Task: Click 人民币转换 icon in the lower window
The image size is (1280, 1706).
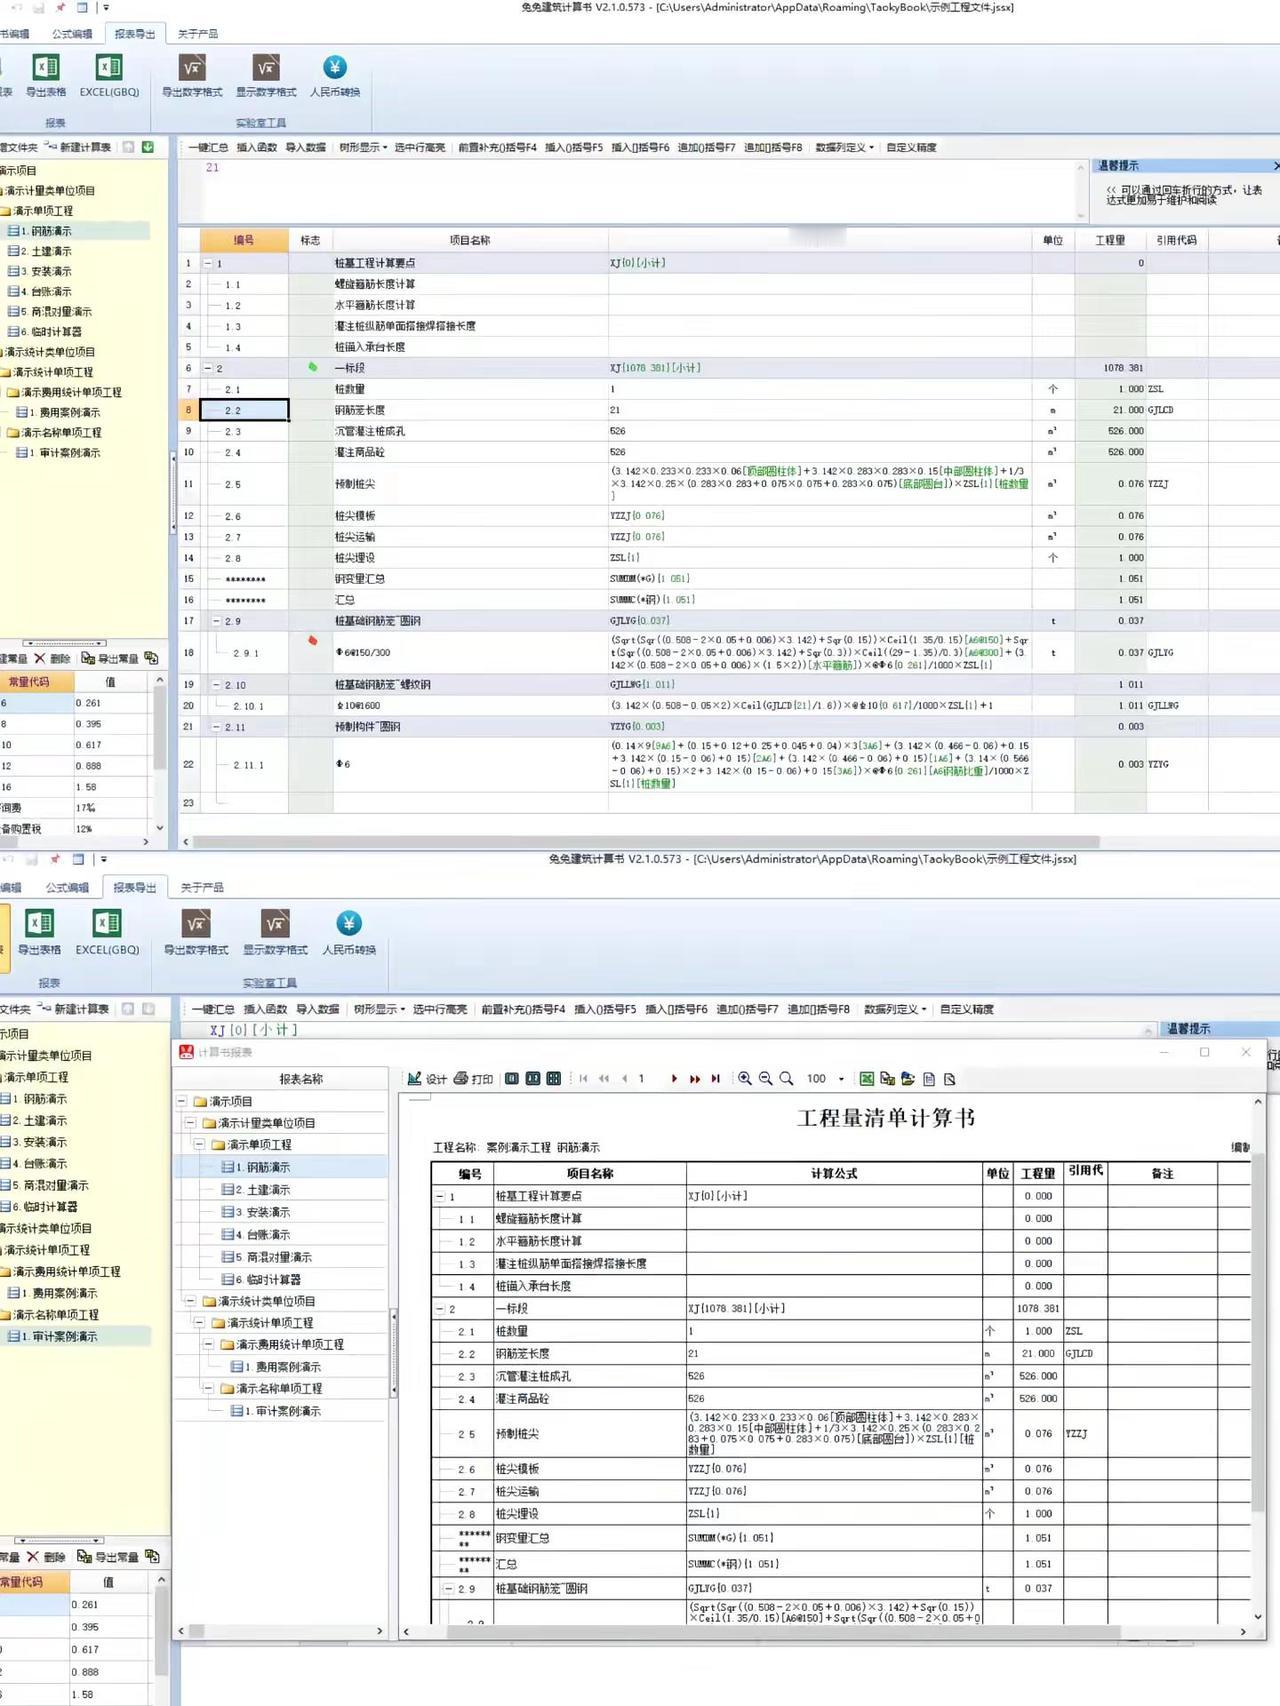Action: click(x=349, y=923)
